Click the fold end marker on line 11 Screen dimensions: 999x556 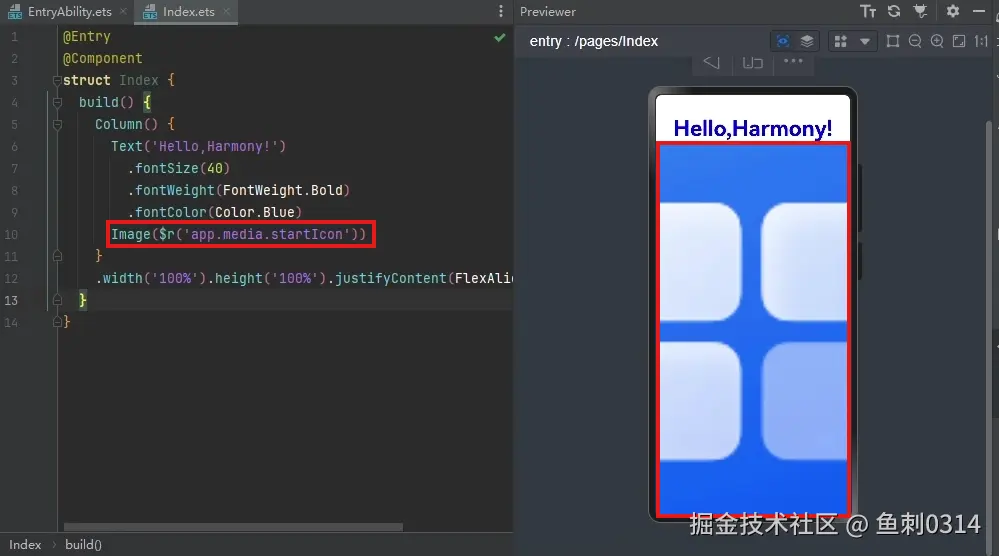click(x=57, y=256)
